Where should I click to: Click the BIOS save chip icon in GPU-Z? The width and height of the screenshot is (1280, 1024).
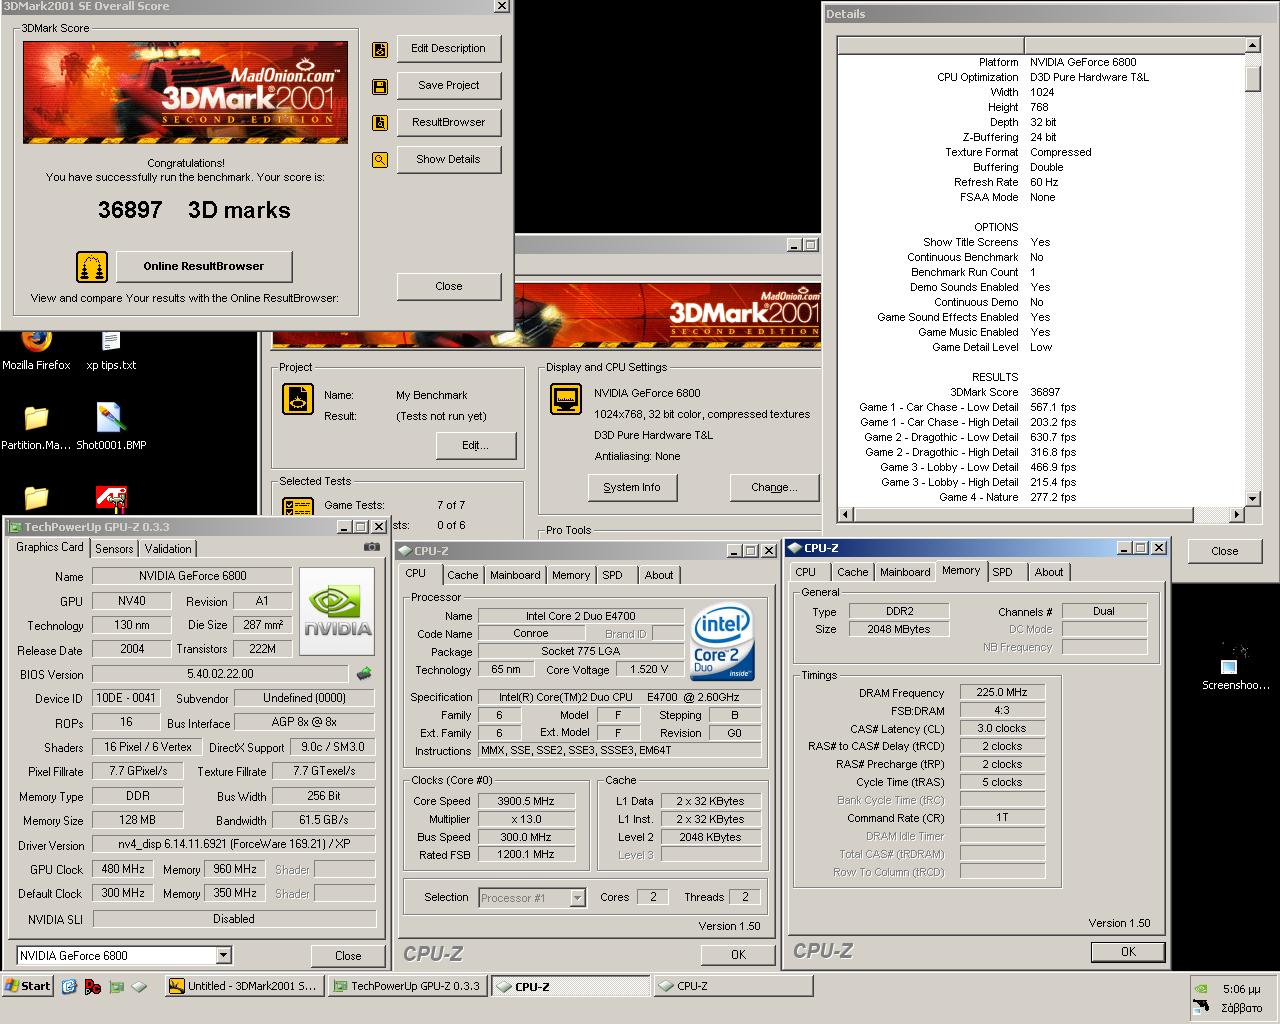(364, 674)
